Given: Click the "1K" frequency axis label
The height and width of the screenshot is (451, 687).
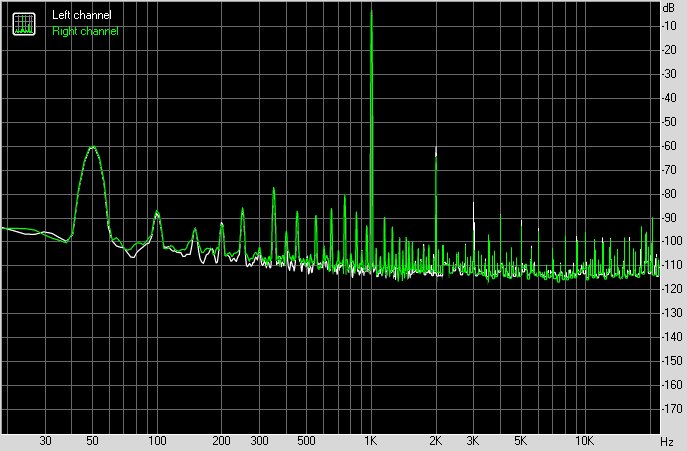Looking at the screenshot, I should (x=371, y=441).
